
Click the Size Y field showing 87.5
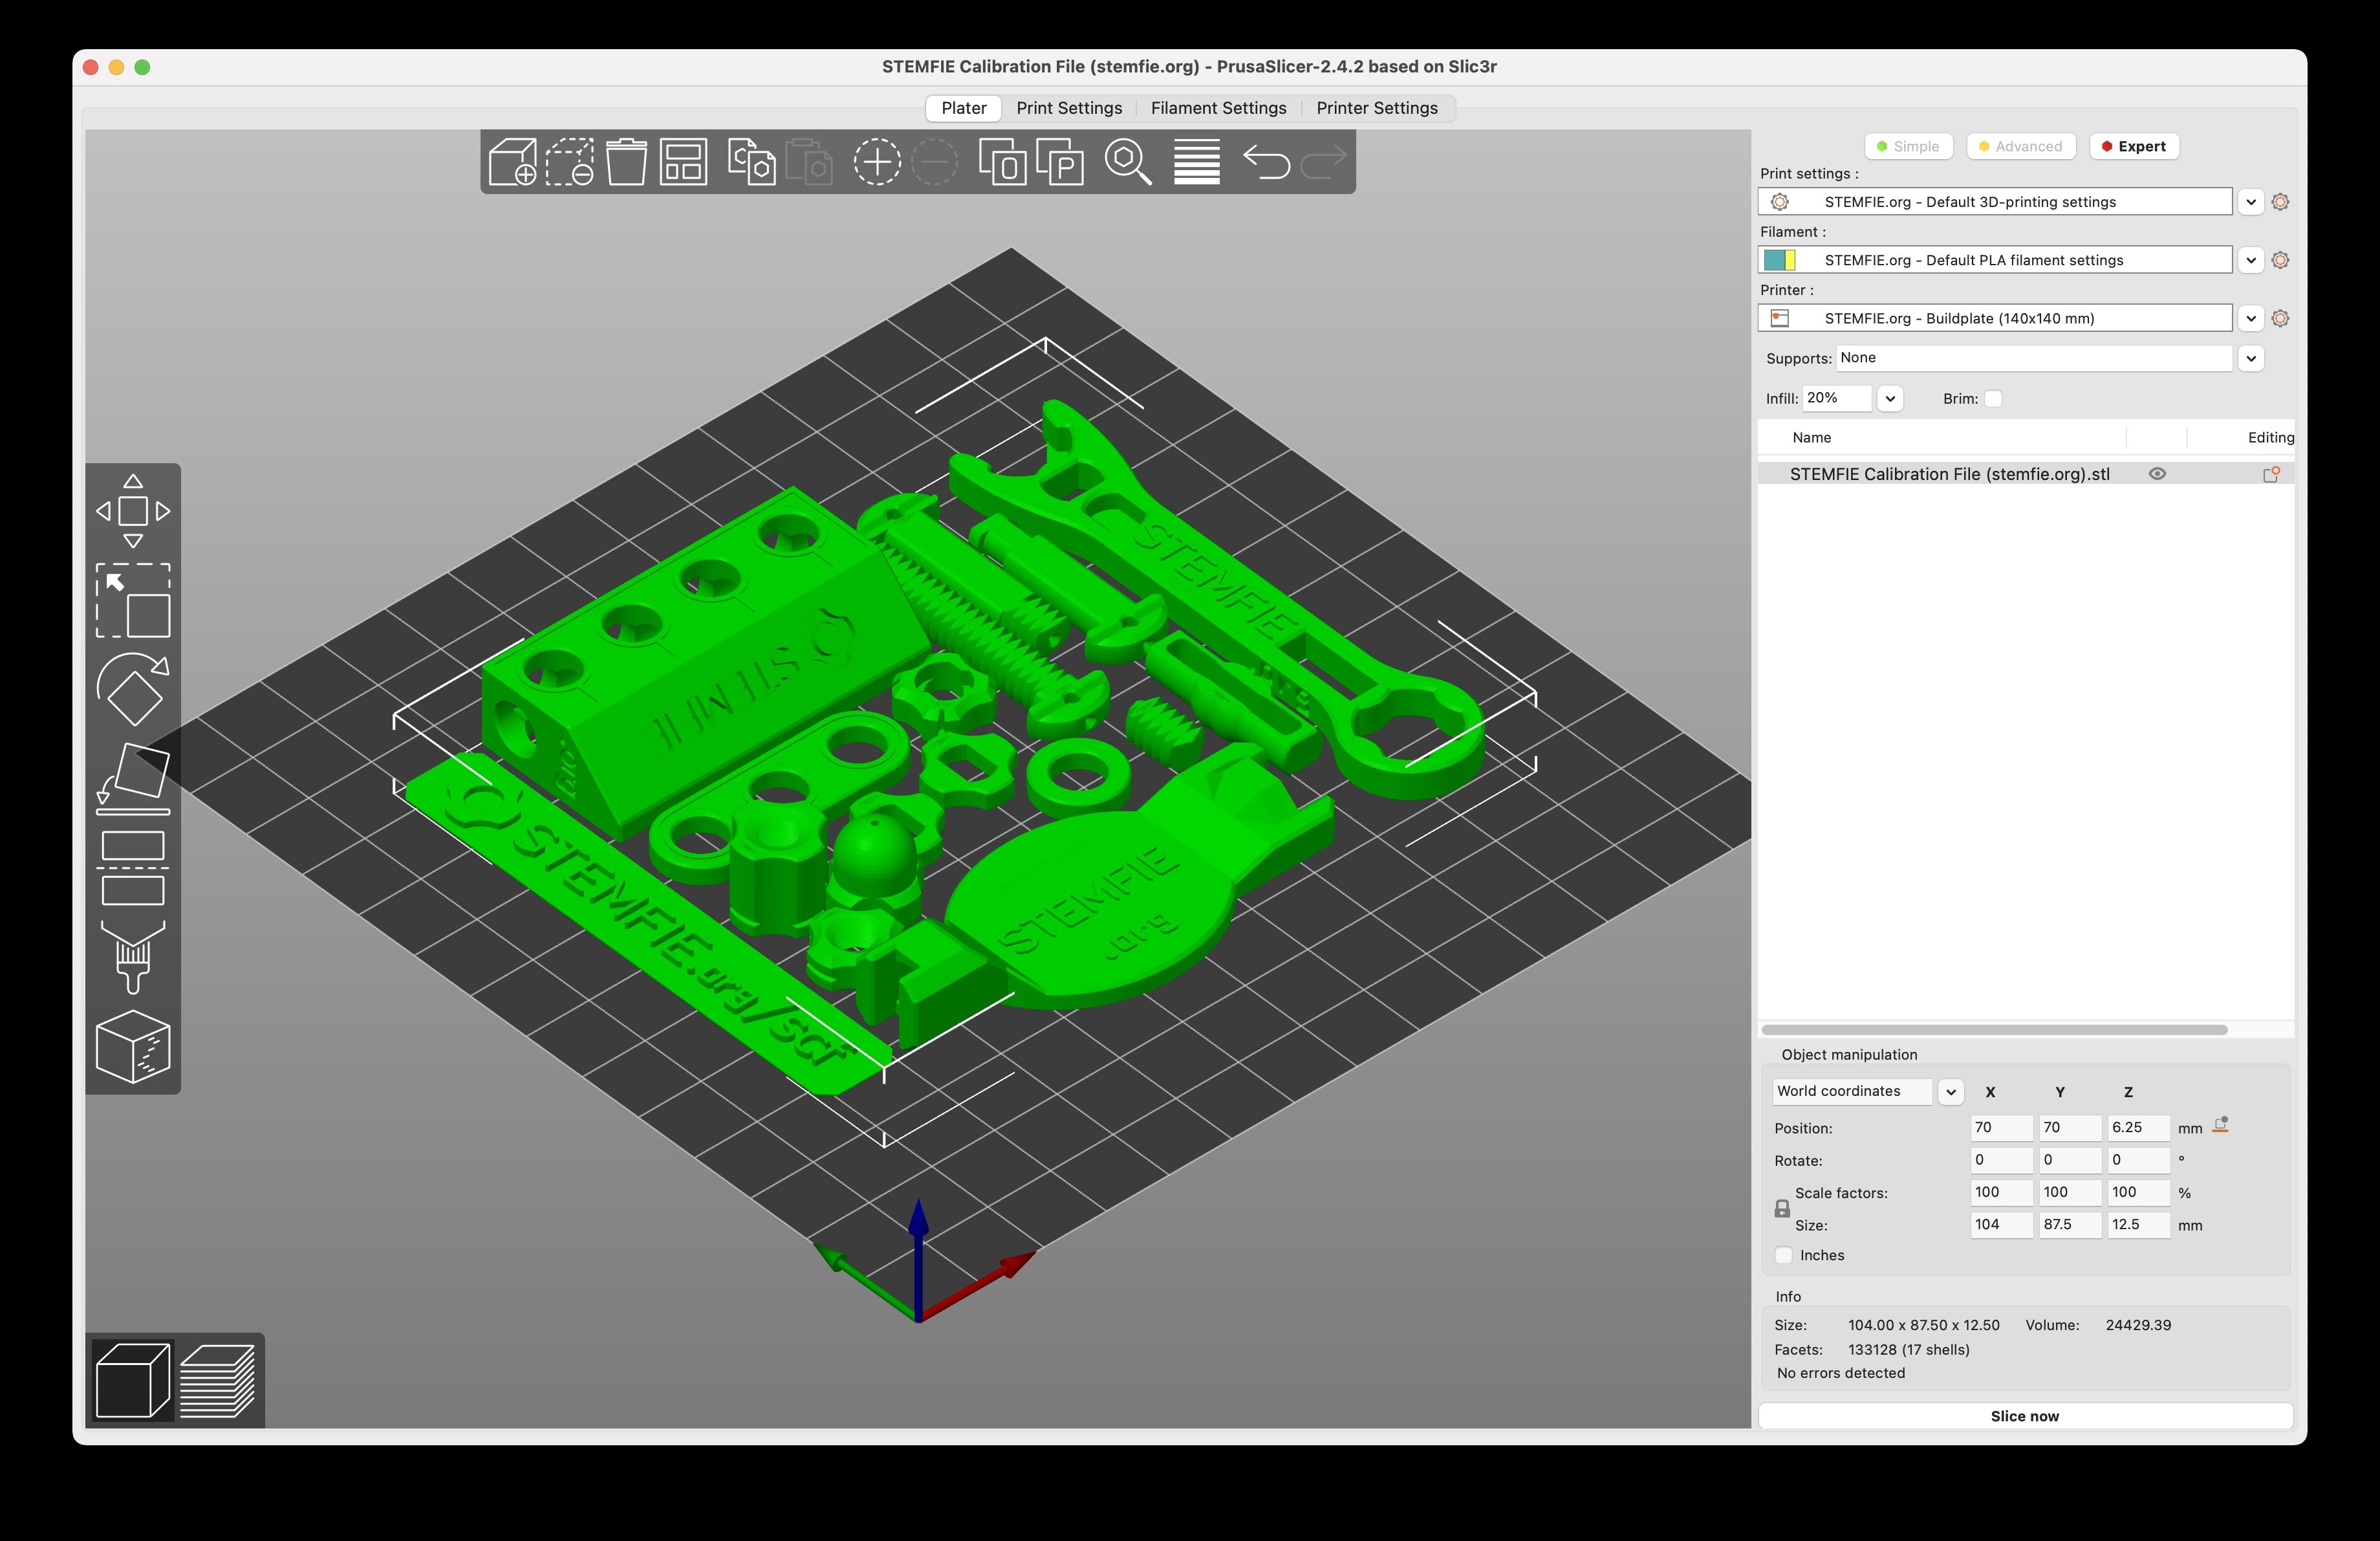(2070, 1224)
